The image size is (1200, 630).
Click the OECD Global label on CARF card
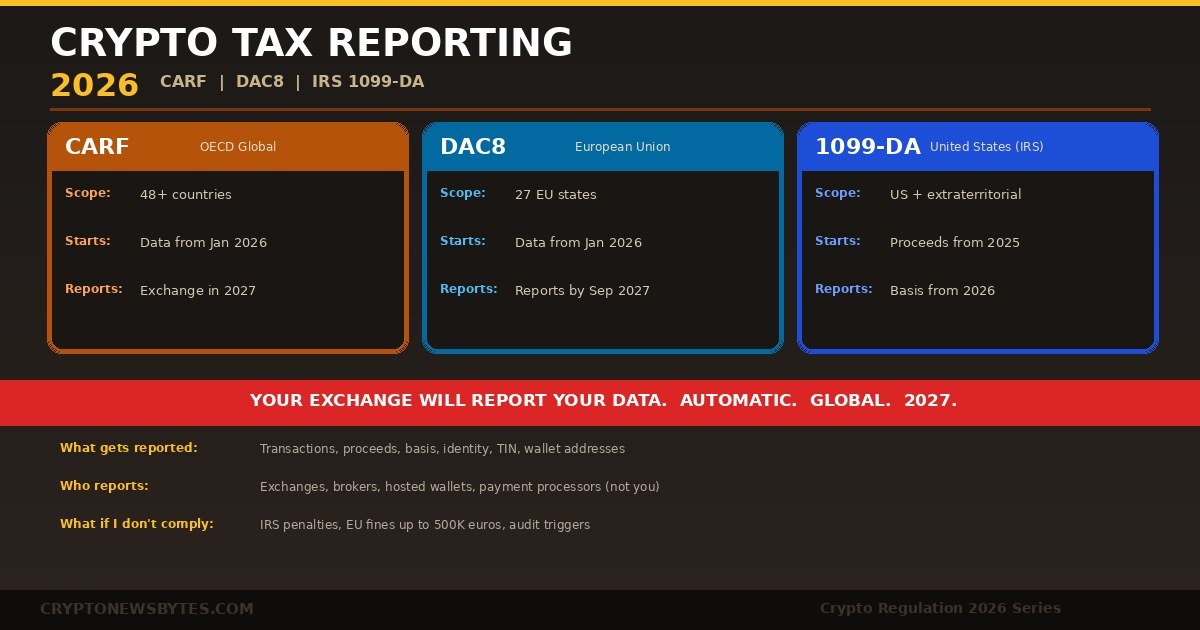[238, 147]
